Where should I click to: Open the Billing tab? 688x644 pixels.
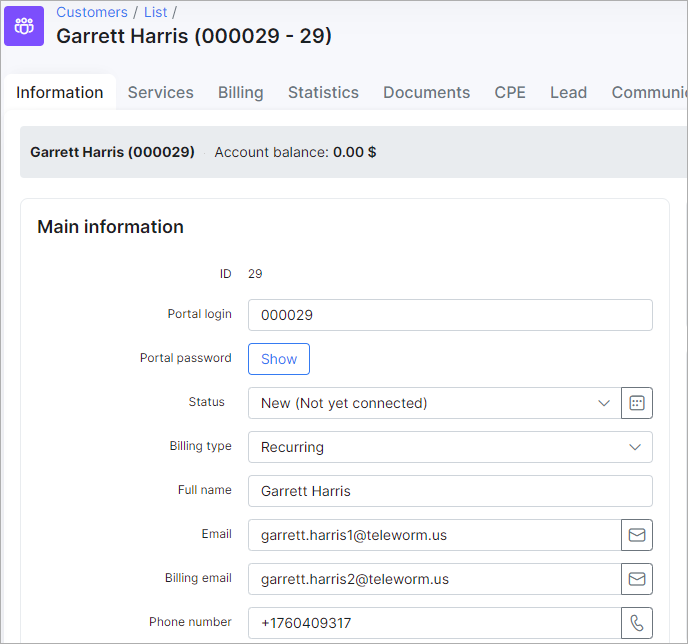click(x=240, y=92)
